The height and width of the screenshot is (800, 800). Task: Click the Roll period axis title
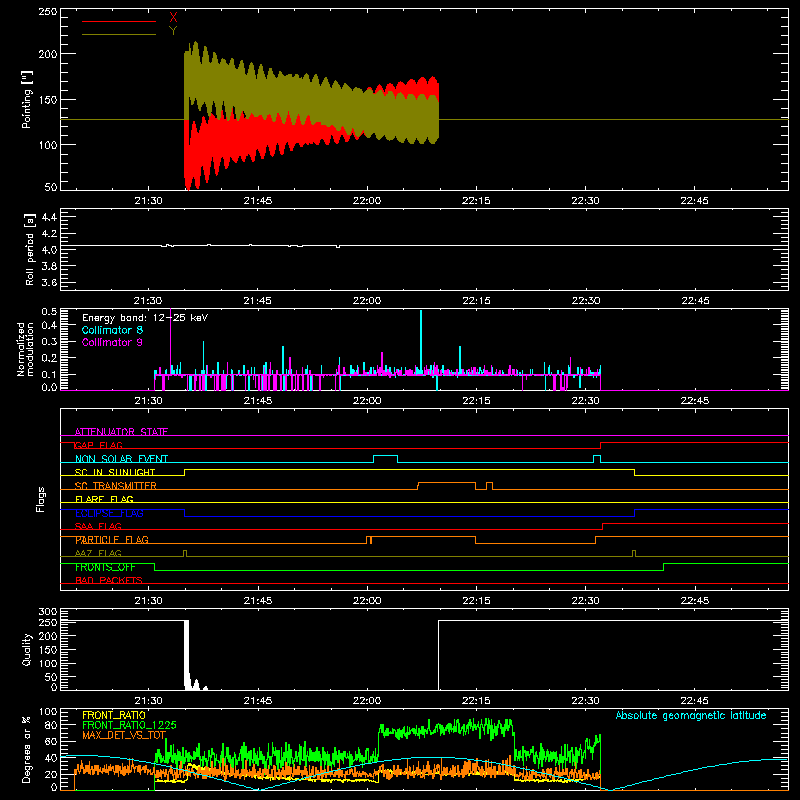click(30, 249)
